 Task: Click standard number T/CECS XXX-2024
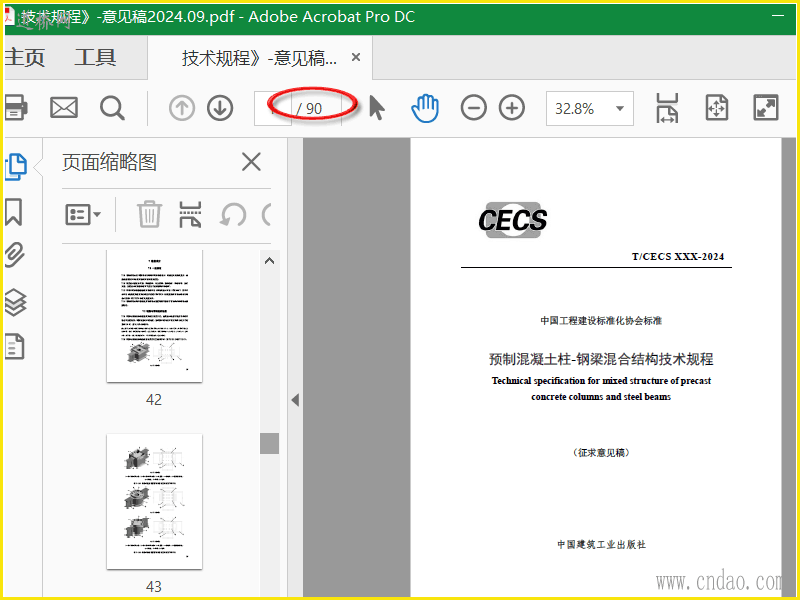678,257
